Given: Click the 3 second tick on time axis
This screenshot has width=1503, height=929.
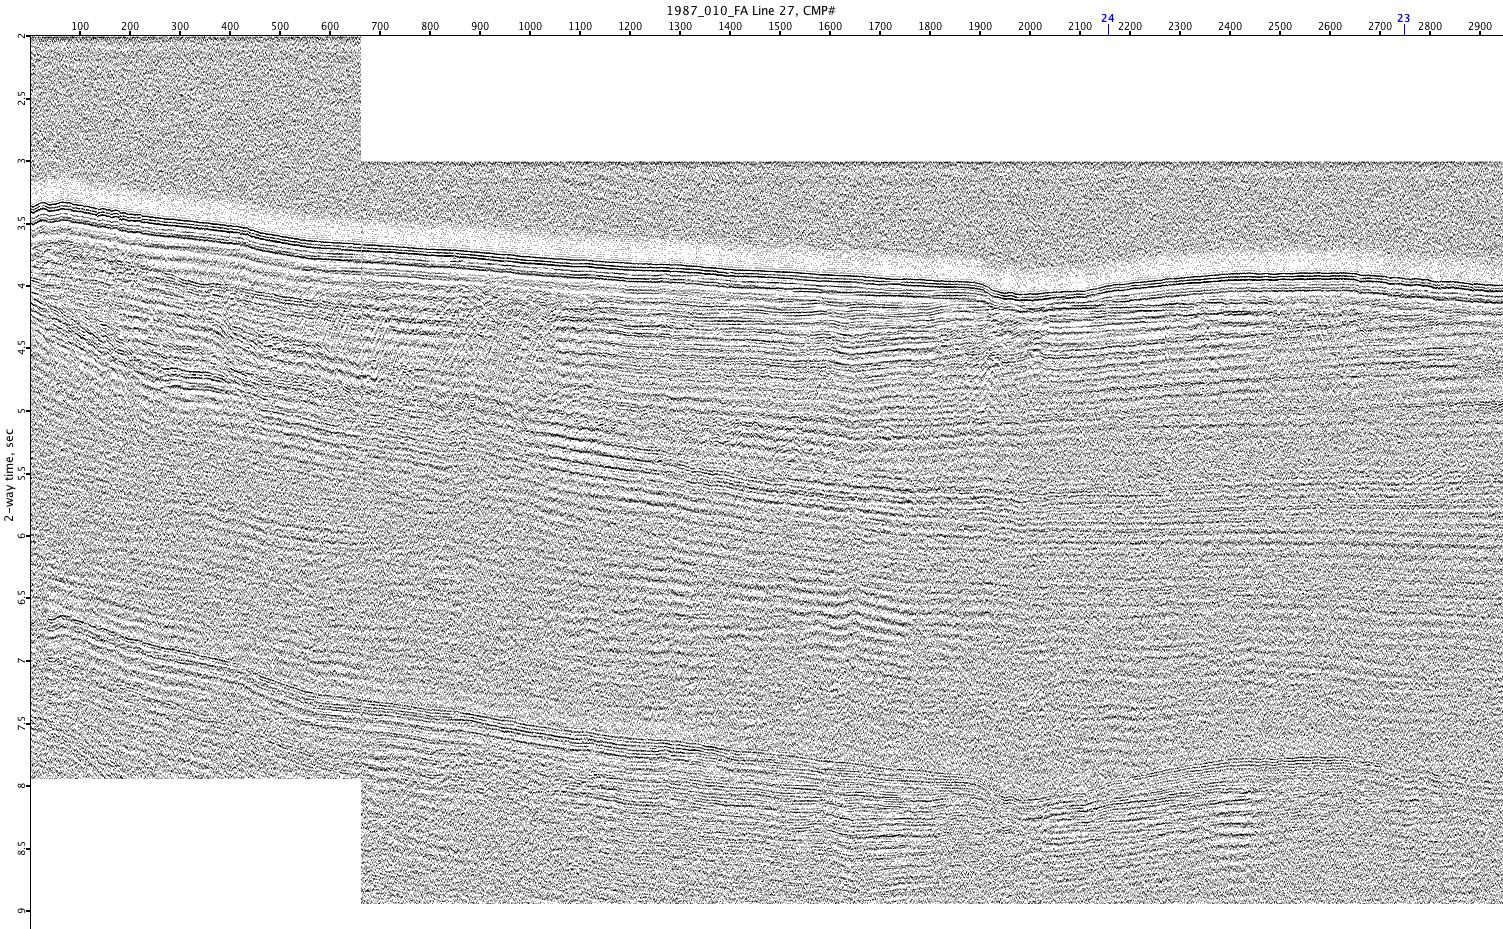Looking at the screenshot, I should point(21,161).
